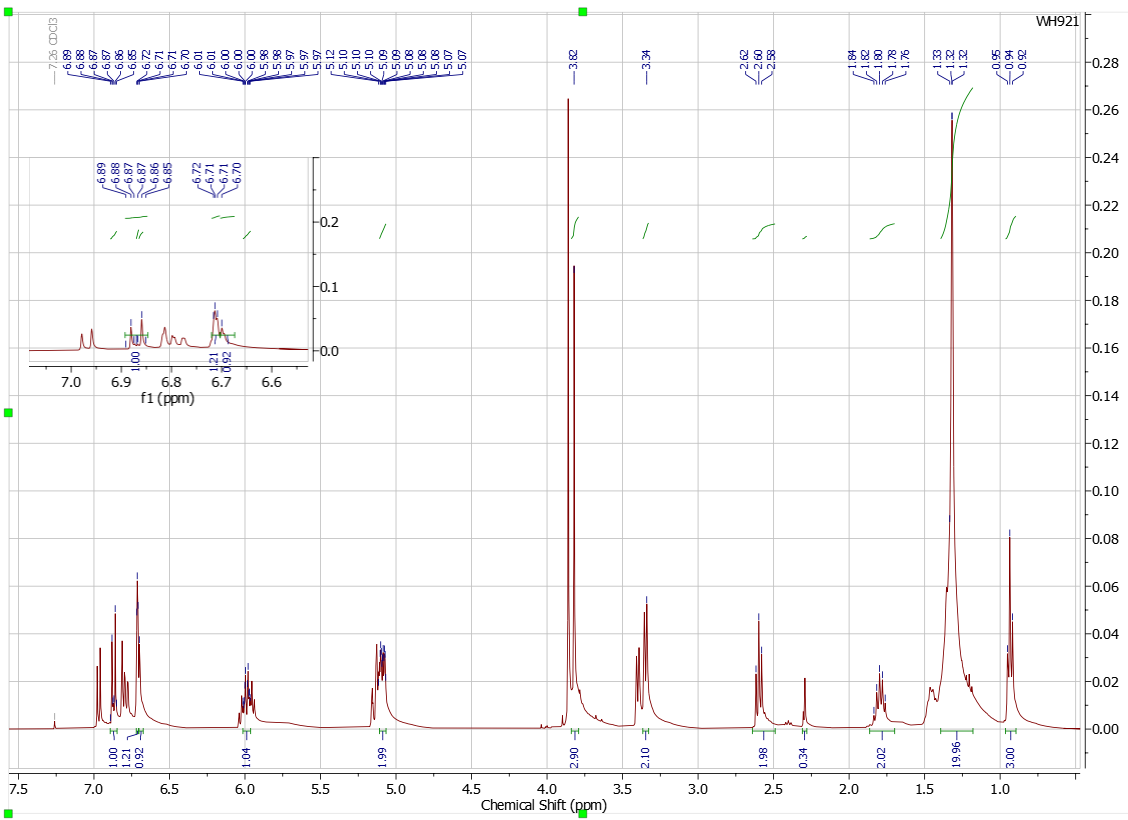Click the 4.5 tick on chemical shift axis
The width and height of the screenshot is (1128, 820).
click(x=472, y=789)
